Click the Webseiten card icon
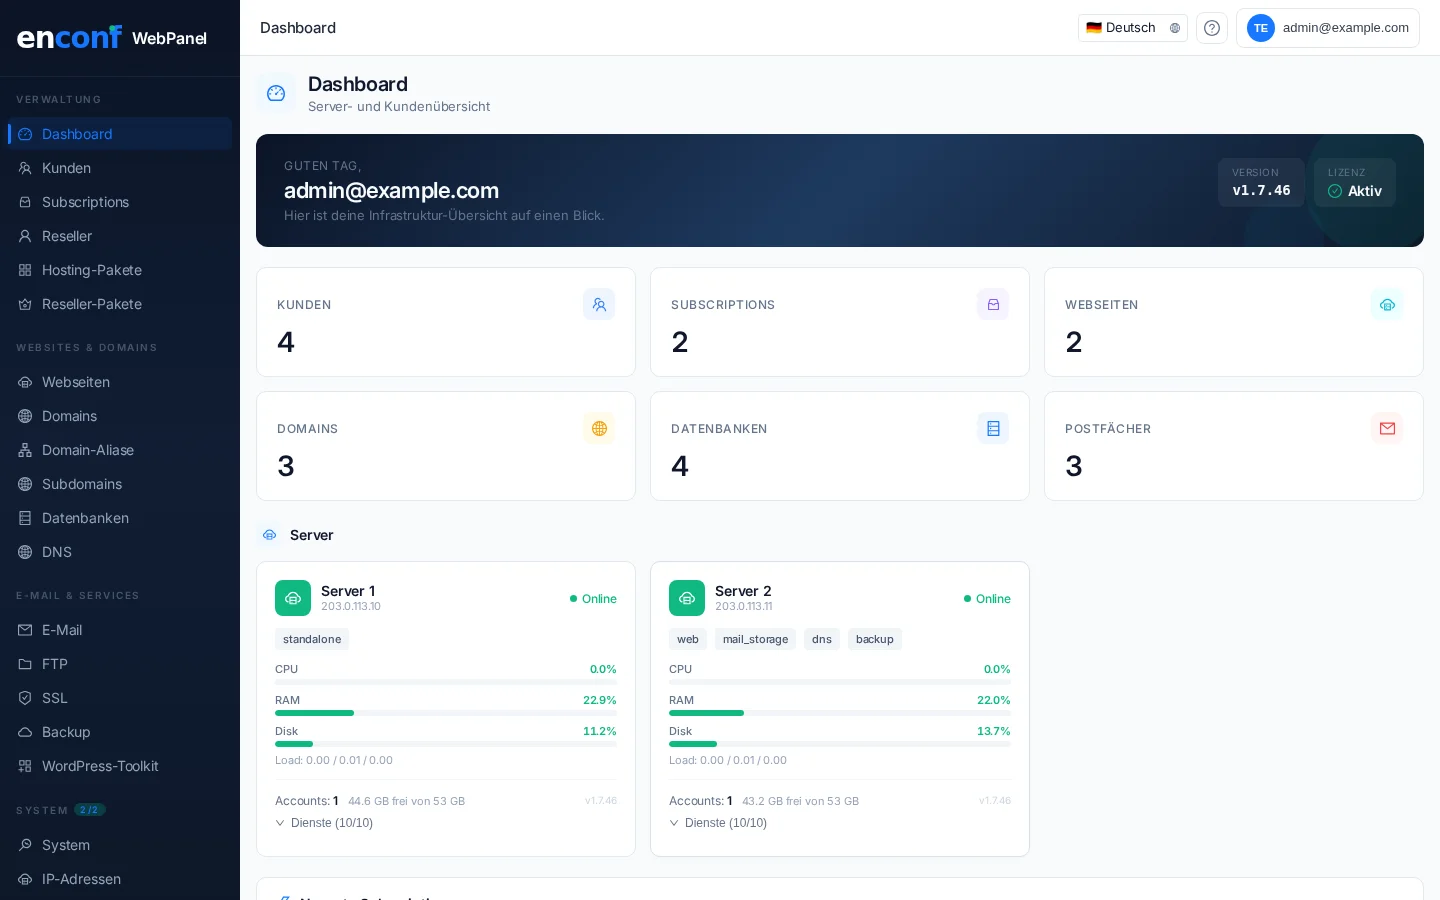The height and width of the screenshot is (900, 1440). coord(1387,304)
